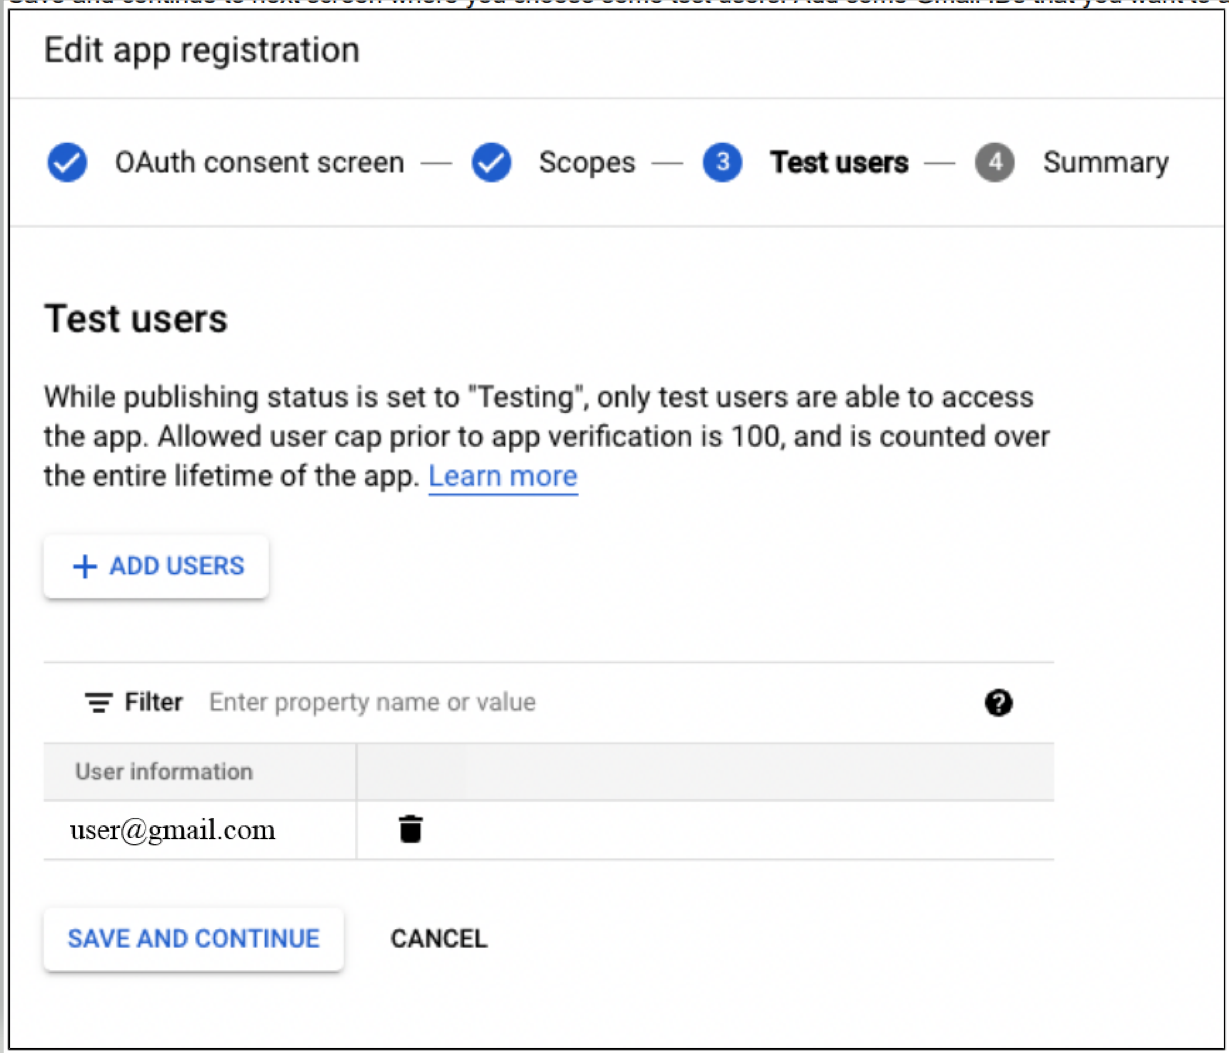Click the step 3 number circle
Screen dimensions: 1229x1053
pos(722,162)
